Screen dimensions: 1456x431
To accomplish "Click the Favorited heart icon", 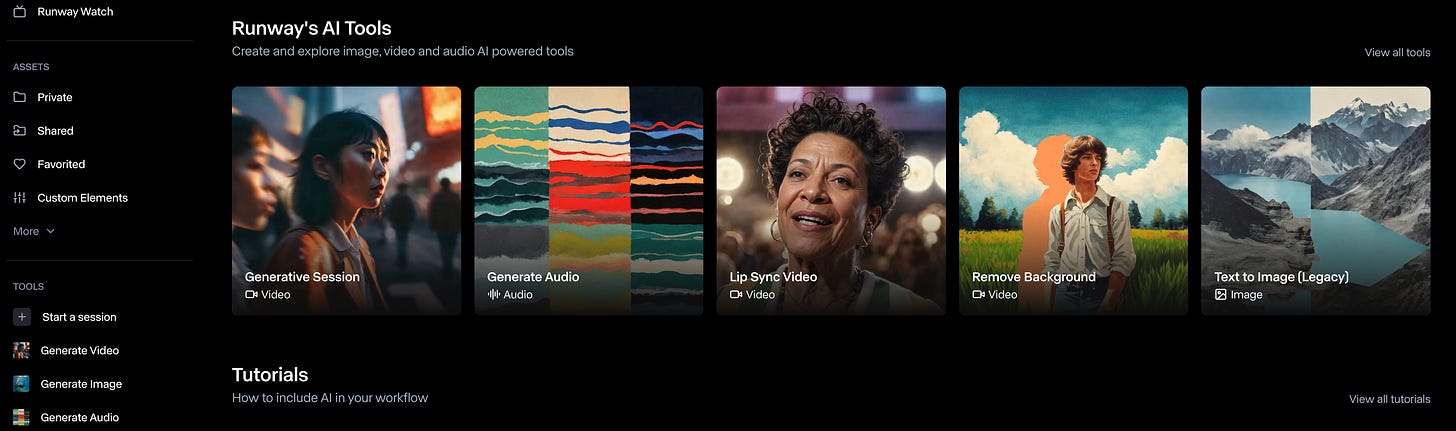I will (20, 164).
